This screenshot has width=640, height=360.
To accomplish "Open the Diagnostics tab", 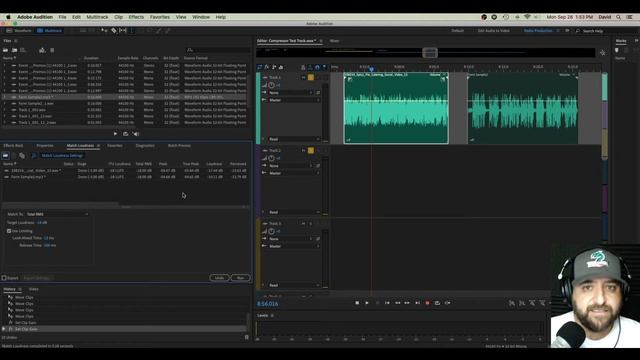I will [145, 146].
